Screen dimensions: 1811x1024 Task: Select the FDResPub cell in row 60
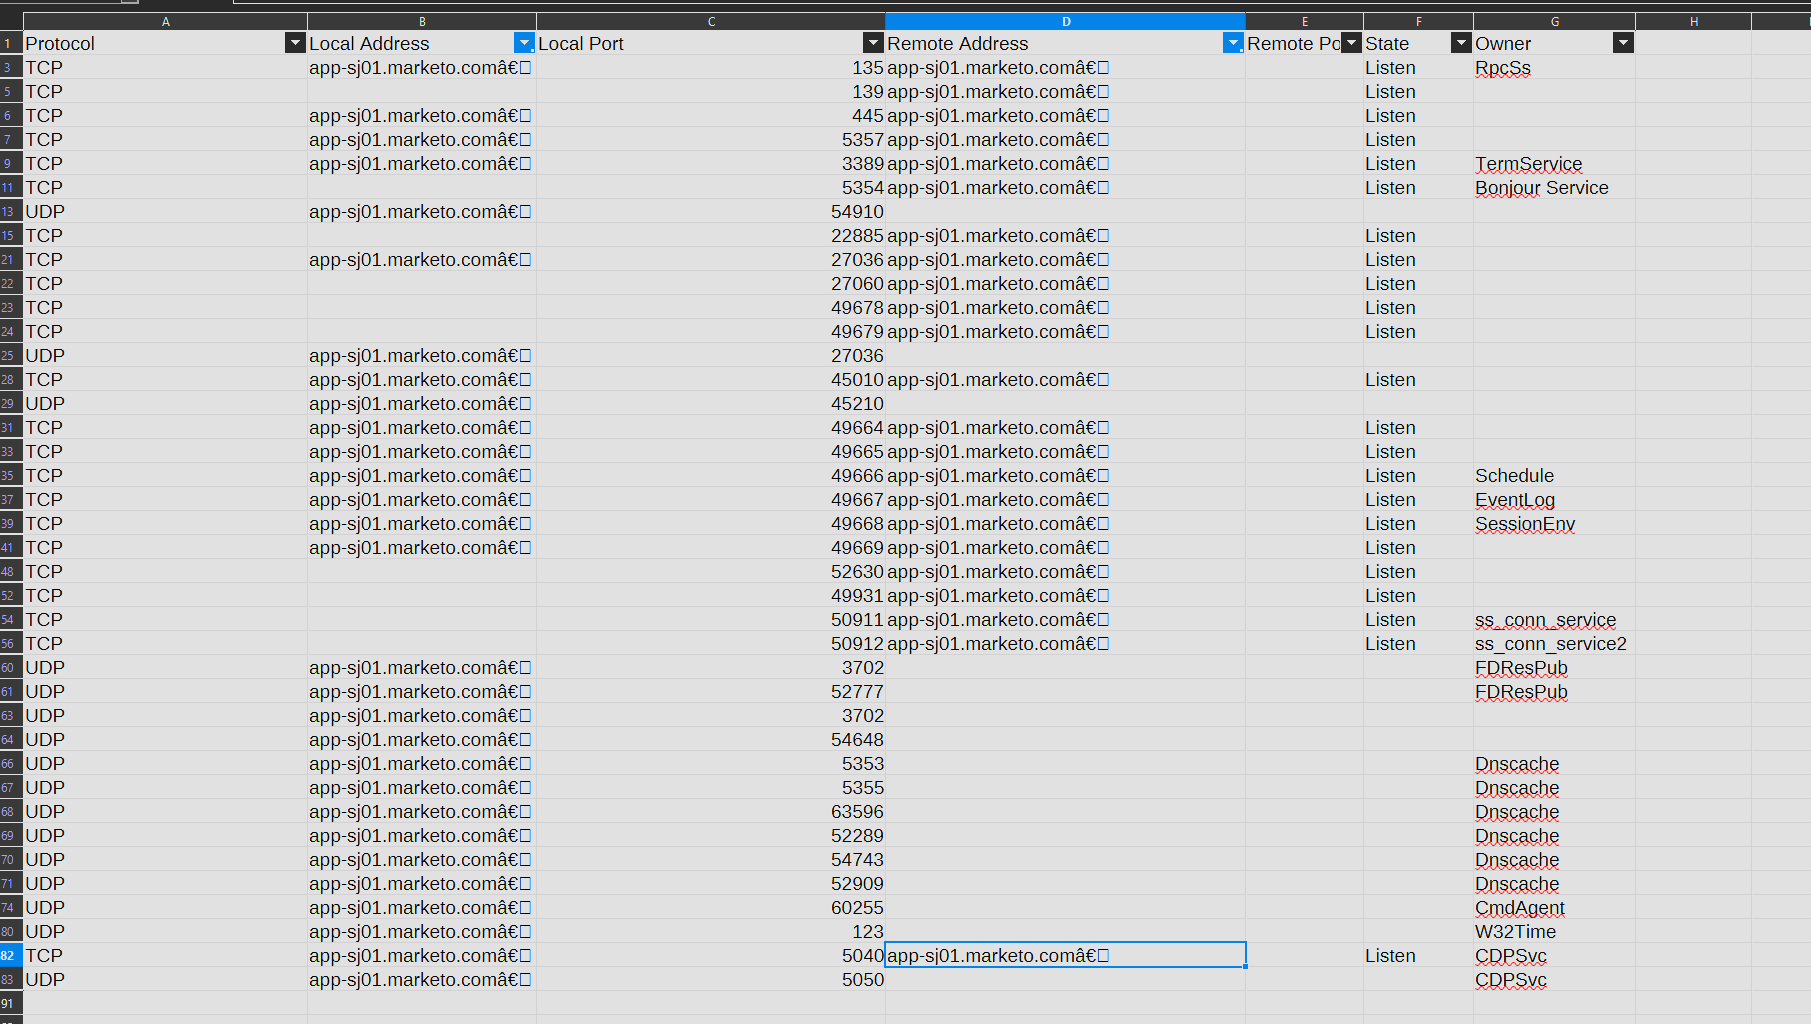(1554, 668)
